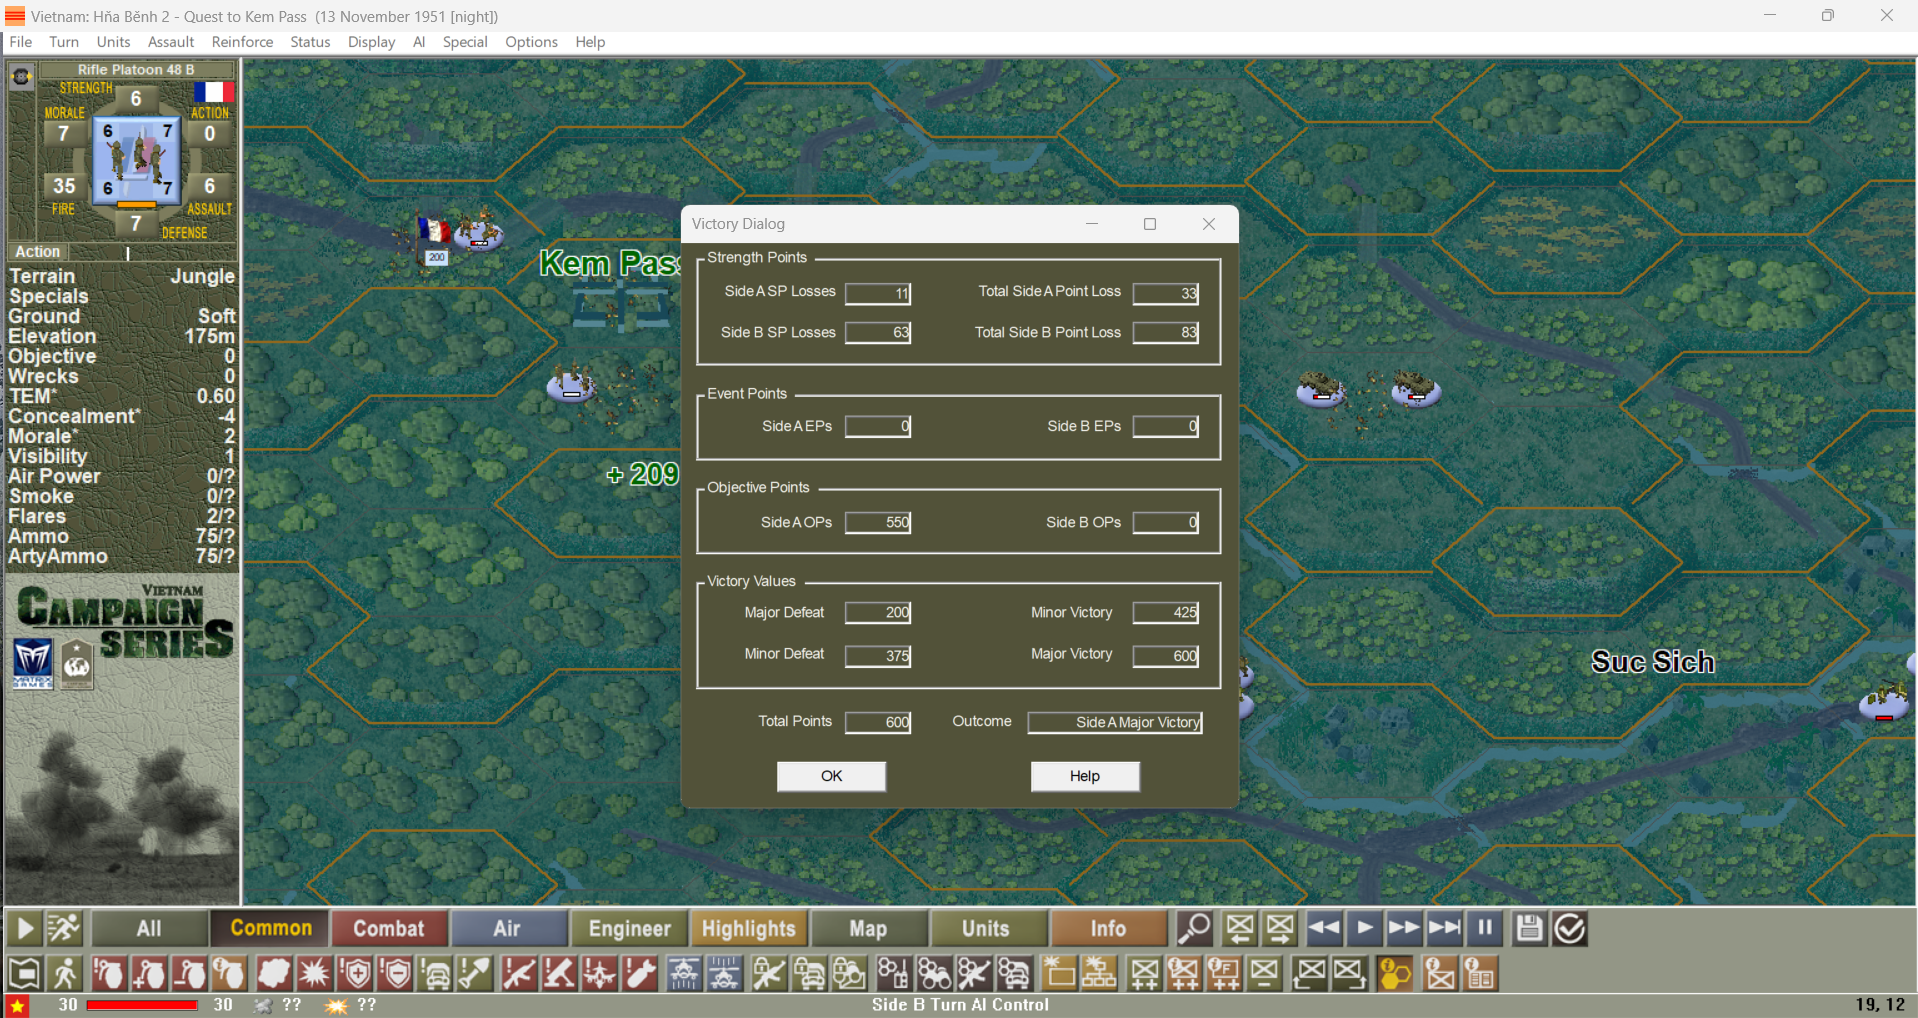Screen dimensions: 1918x1018
Task: Click the Major Victory value field
Action: pyautogui.click(x=1166, y=655)
